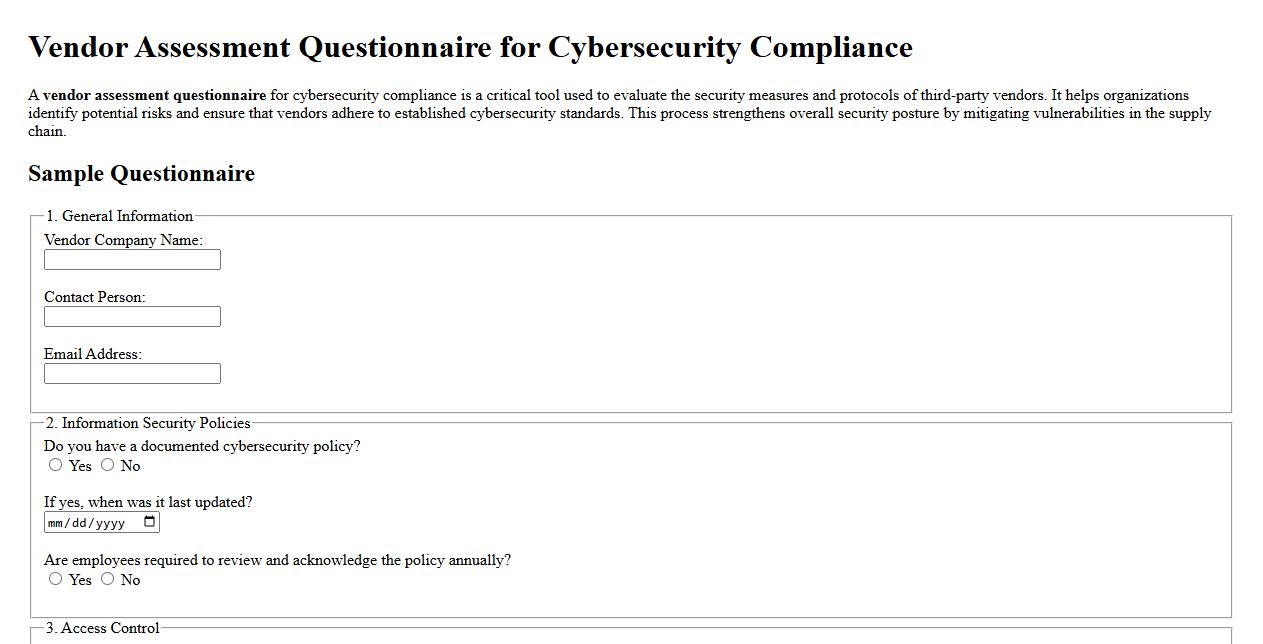Click the Contact Person input field
The width and height of the screenshot is (1263, 644).
click(132, 316)
